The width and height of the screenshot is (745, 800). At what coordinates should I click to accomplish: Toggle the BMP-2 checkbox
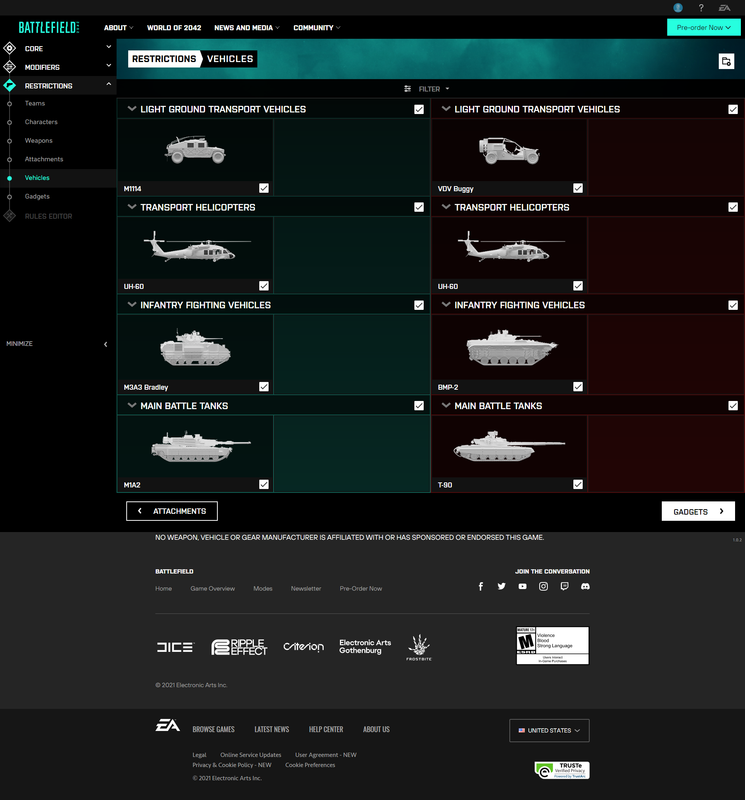click(578, 387)
